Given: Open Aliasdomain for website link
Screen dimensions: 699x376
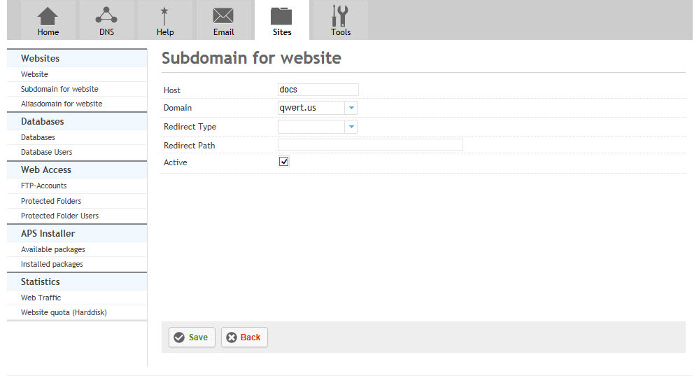Looking at the screenshot, I should 62,104.
